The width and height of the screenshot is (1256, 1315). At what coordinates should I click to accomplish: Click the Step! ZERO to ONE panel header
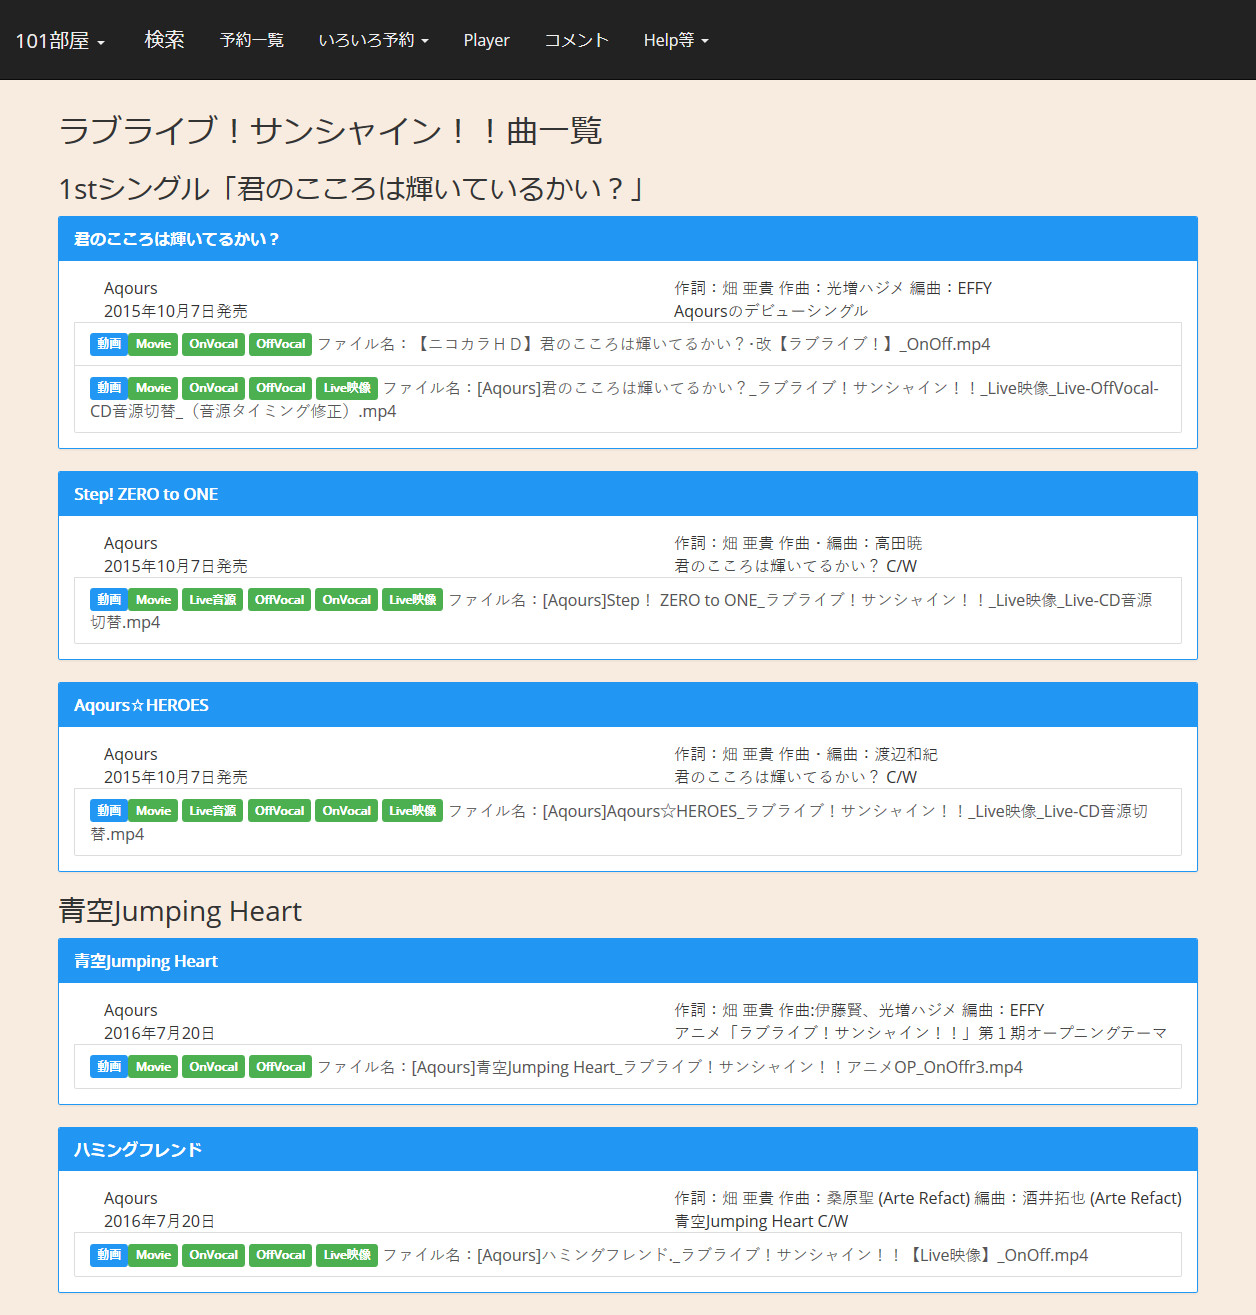[x=628, y=494]
